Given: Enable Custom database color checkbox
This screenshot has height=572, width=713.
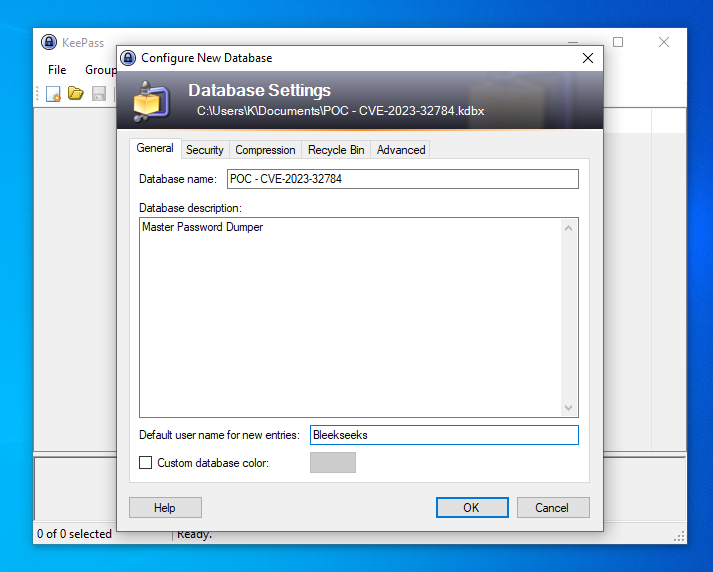Looking at the screenshot, I should 146,463.
